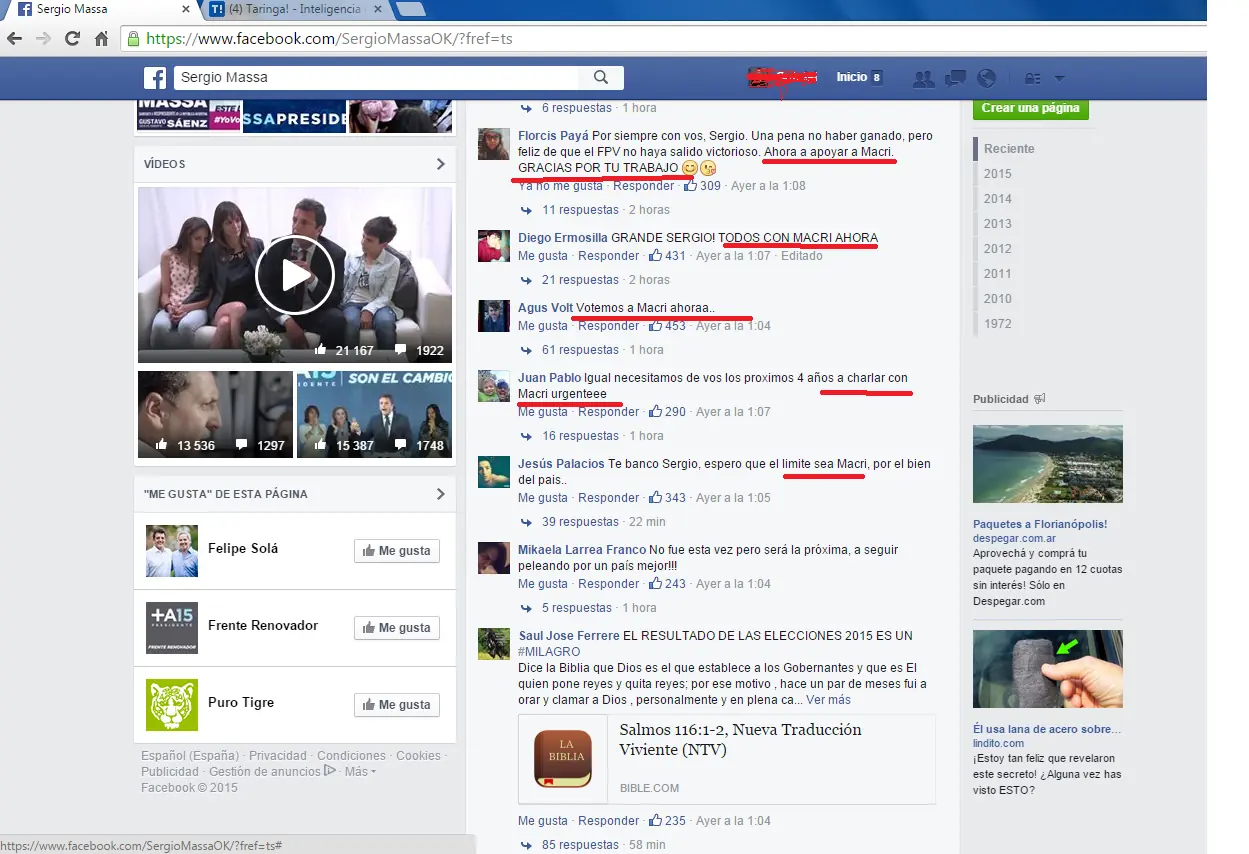
Task: Click Crear una página button
Action: pyautogui.click(x=1030, y=108)
